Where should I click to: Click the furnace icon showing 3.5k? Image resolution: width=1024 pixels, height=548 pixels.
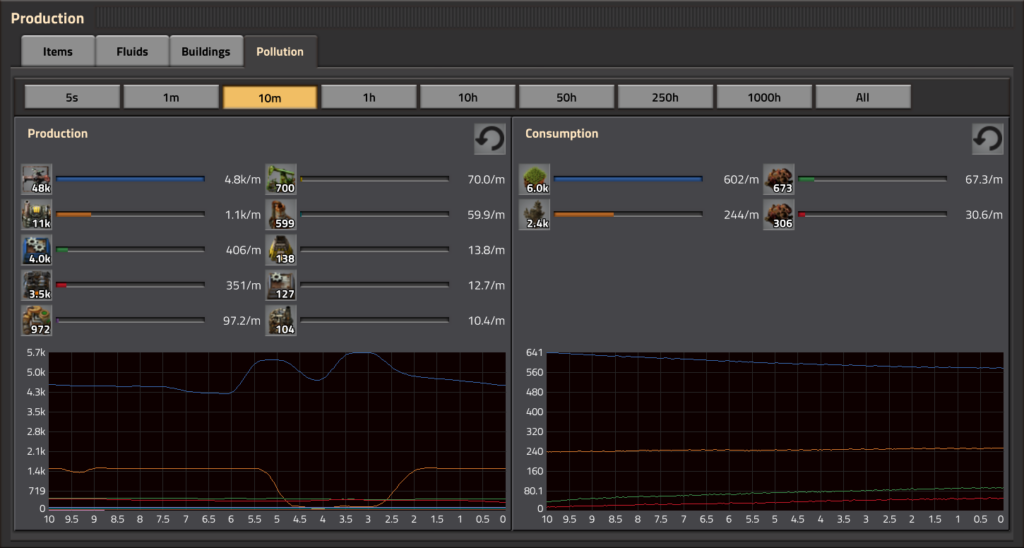click(37, 285)
